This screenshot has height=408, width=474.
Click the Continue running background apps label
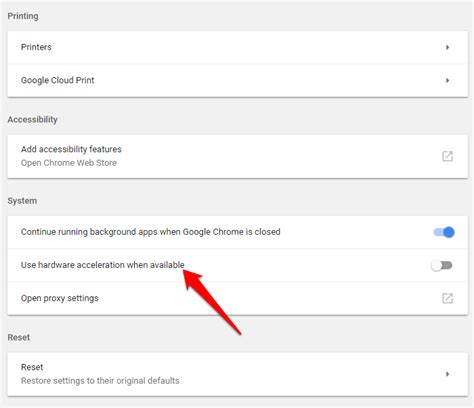tap(151, 232)
